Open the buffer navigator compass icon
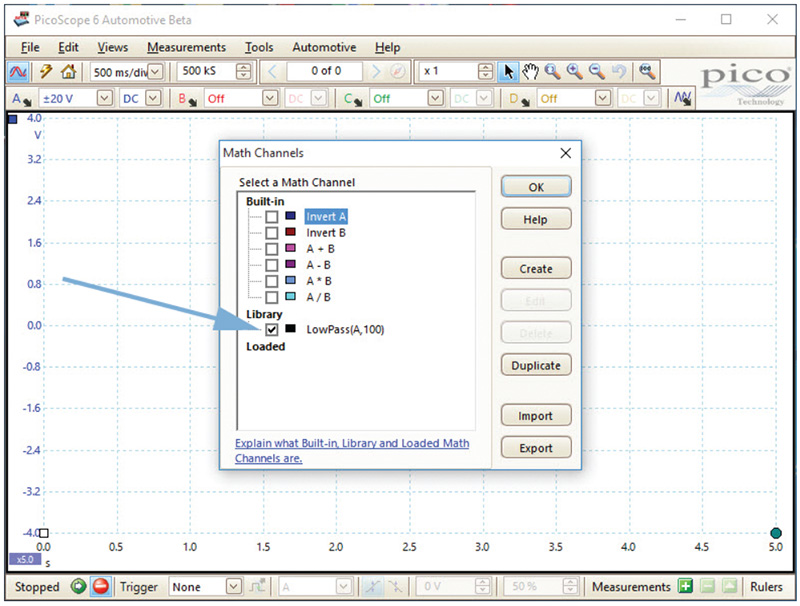800x606 pixels. 397,71
